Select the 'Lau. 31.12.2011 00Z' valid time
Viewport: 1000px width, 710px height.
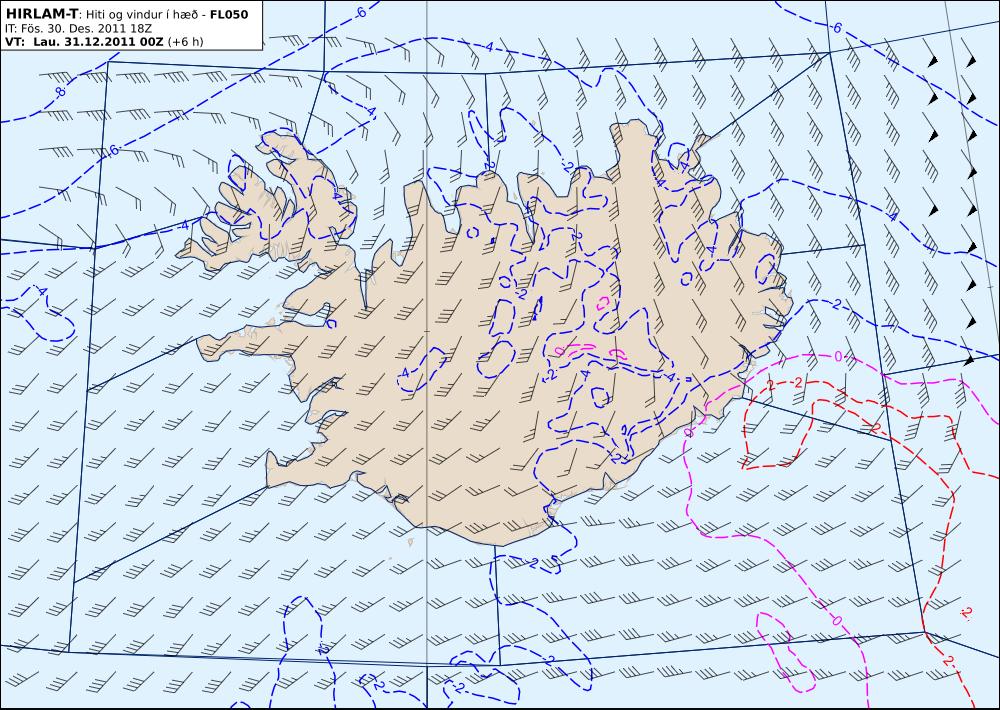98,42
